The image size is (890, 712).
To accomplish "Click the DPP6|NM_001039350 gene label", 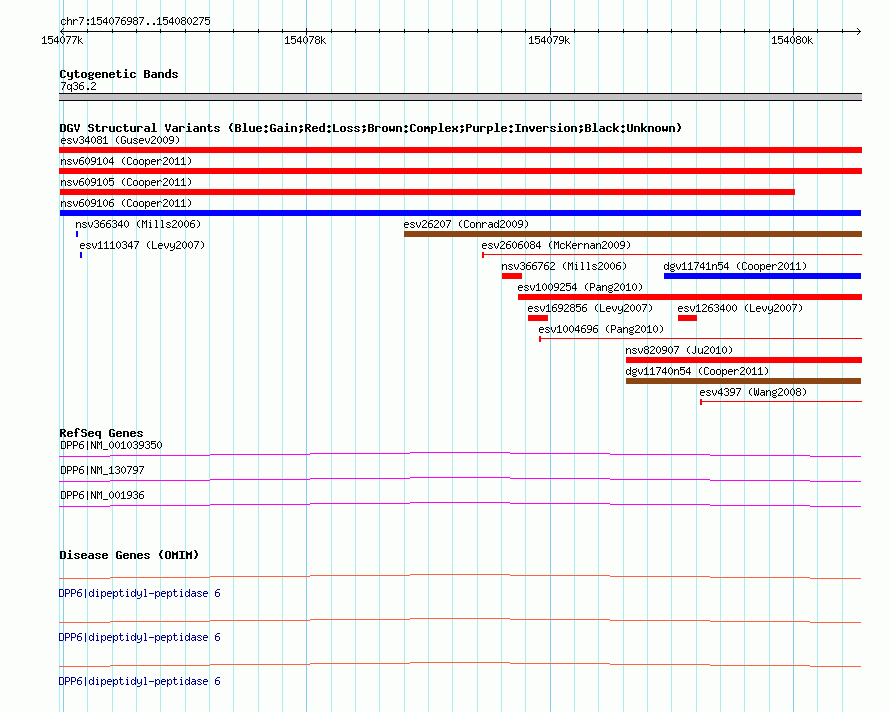I will point(111,445).
